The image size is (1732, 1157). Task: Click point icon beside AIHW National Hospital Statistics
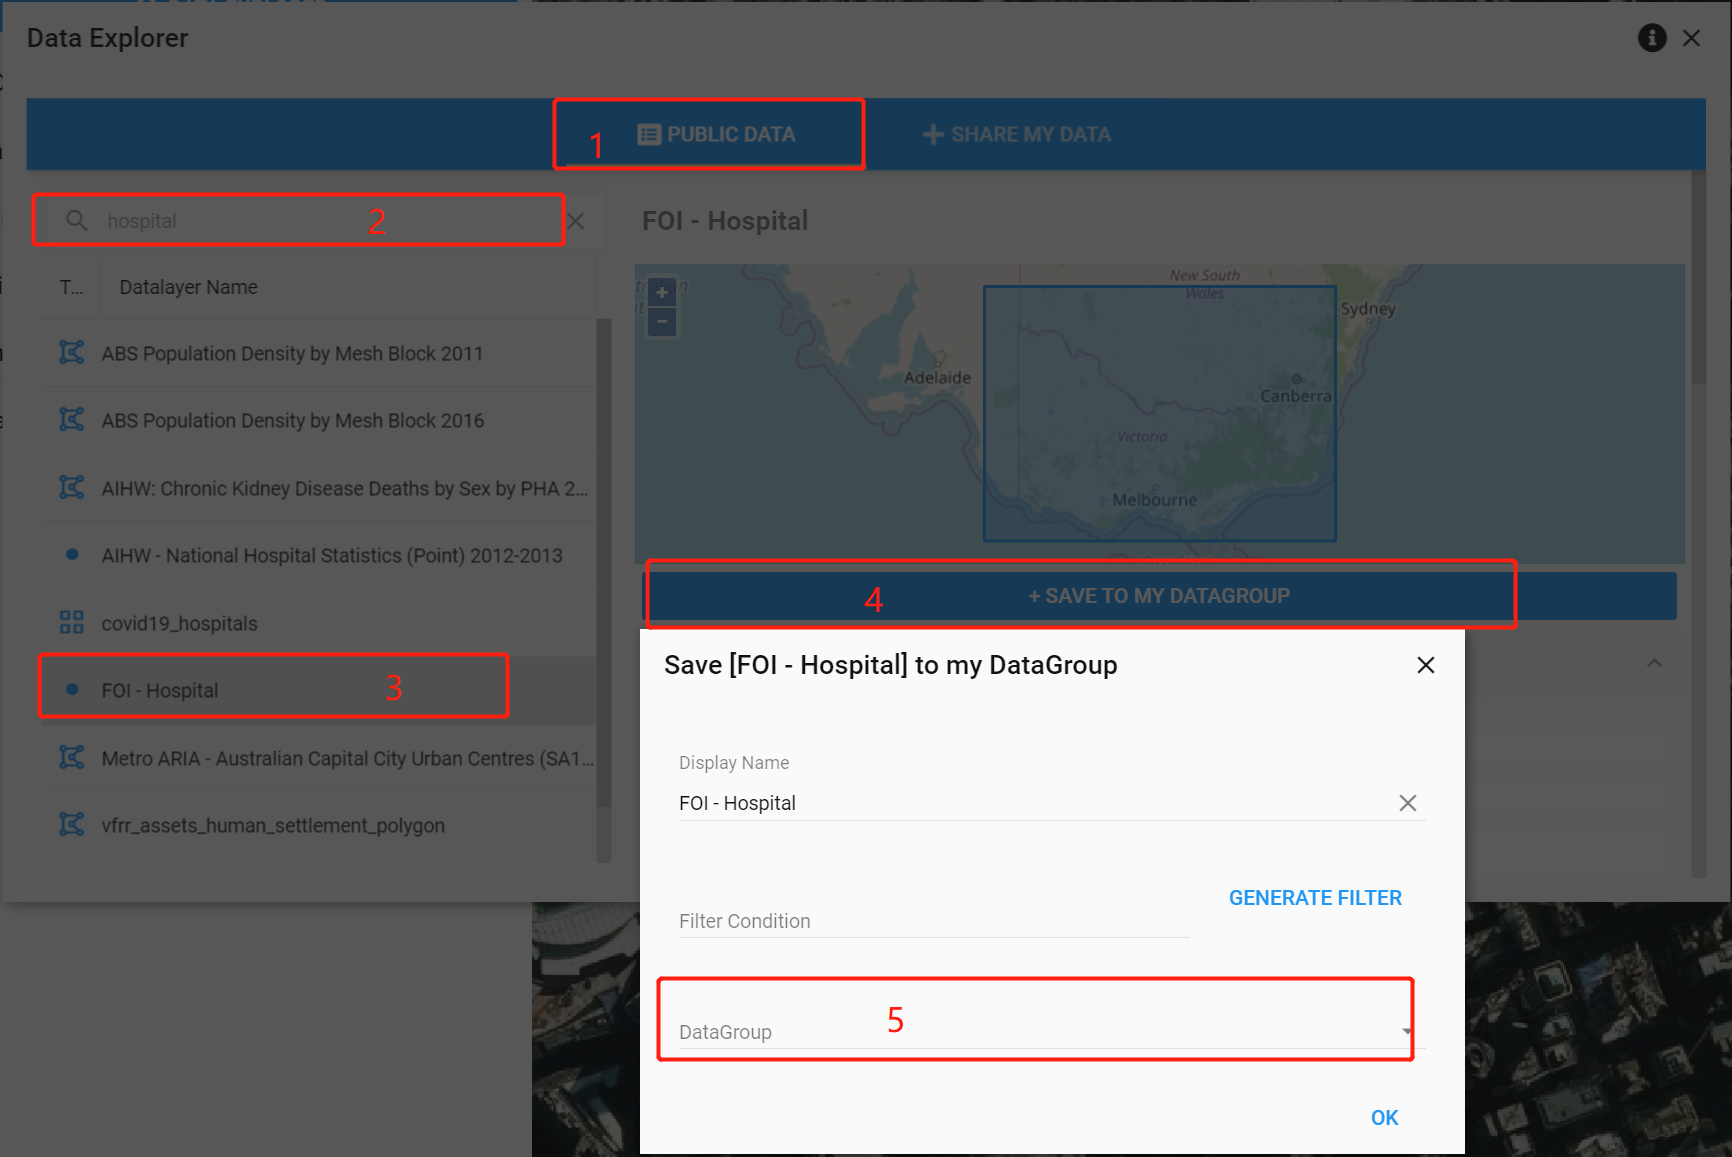click(71, 555)
